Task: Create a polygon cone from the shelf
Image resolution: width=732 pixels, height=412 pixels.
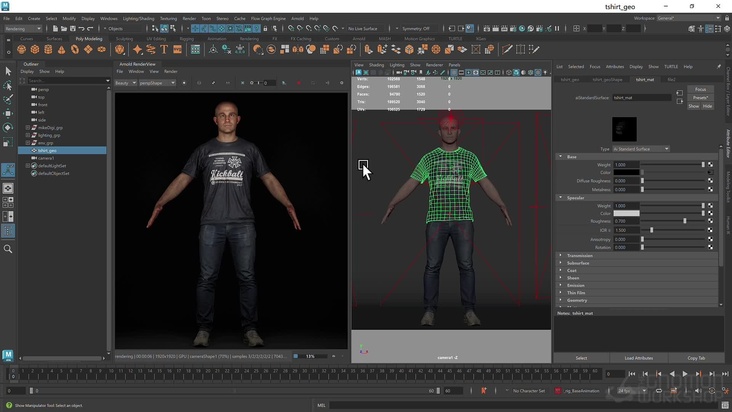Action: 62,49
